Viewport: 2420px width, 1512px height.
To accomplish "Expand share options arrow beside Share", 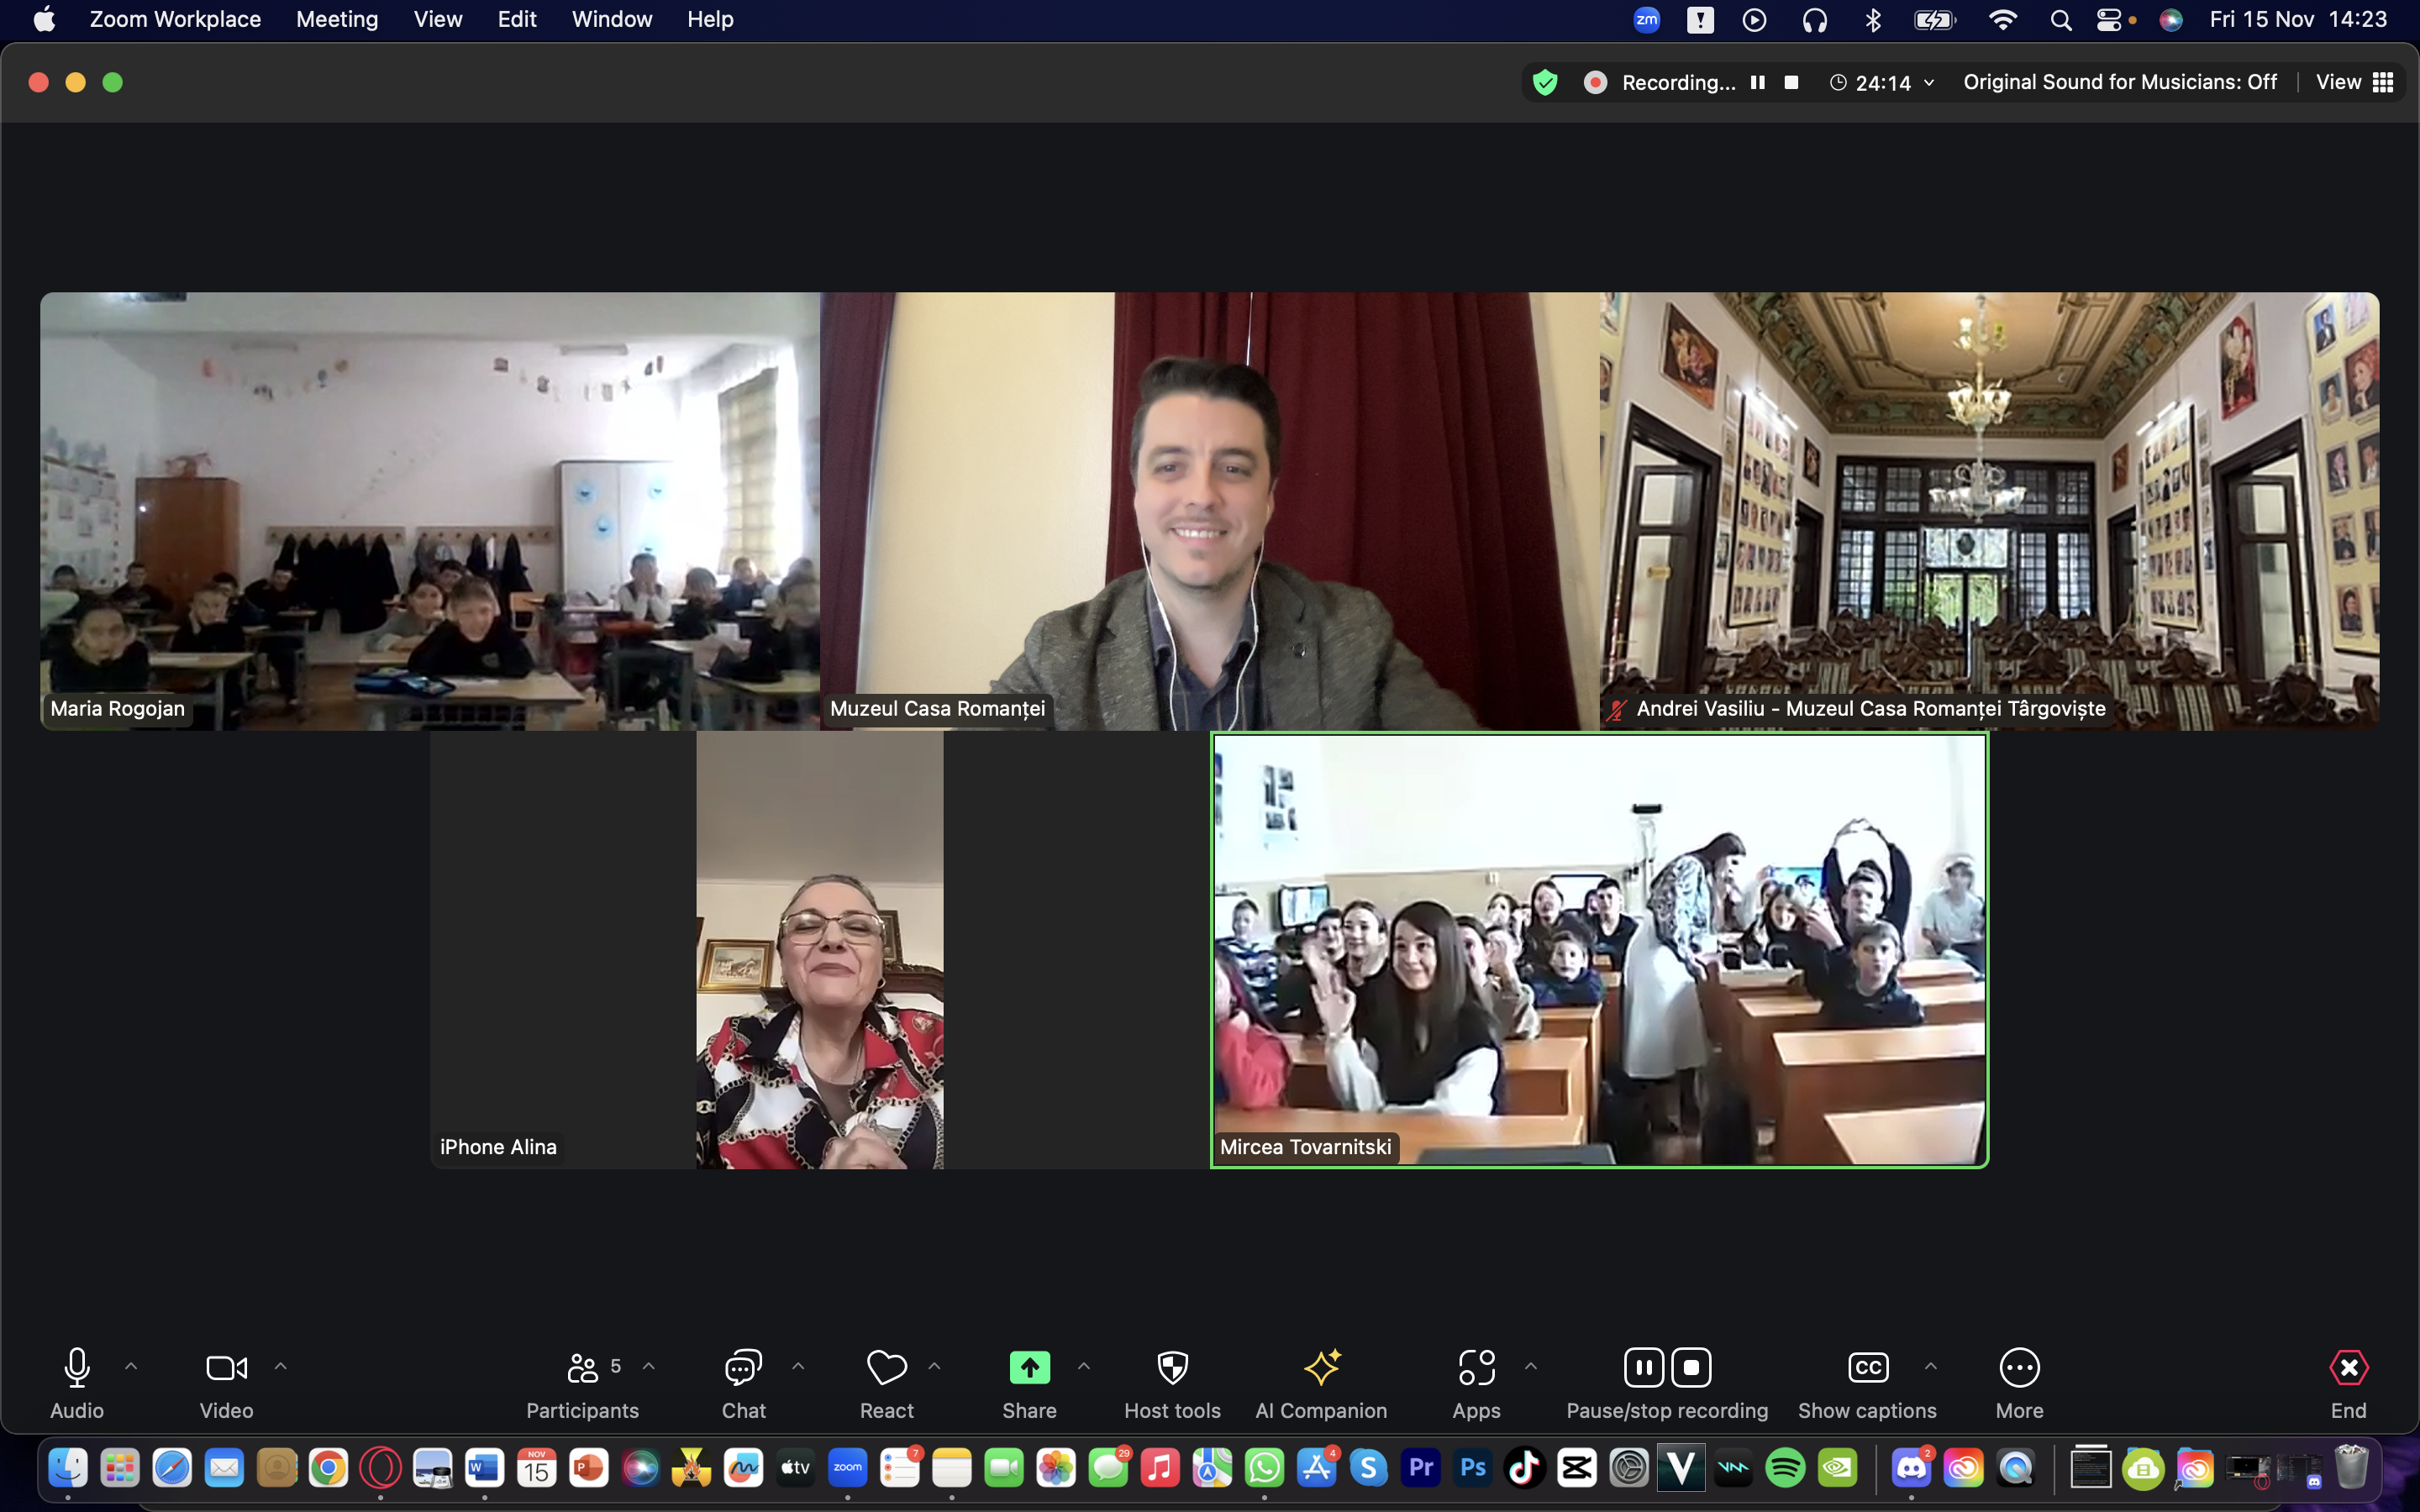I will (x=1084, y=1366).
